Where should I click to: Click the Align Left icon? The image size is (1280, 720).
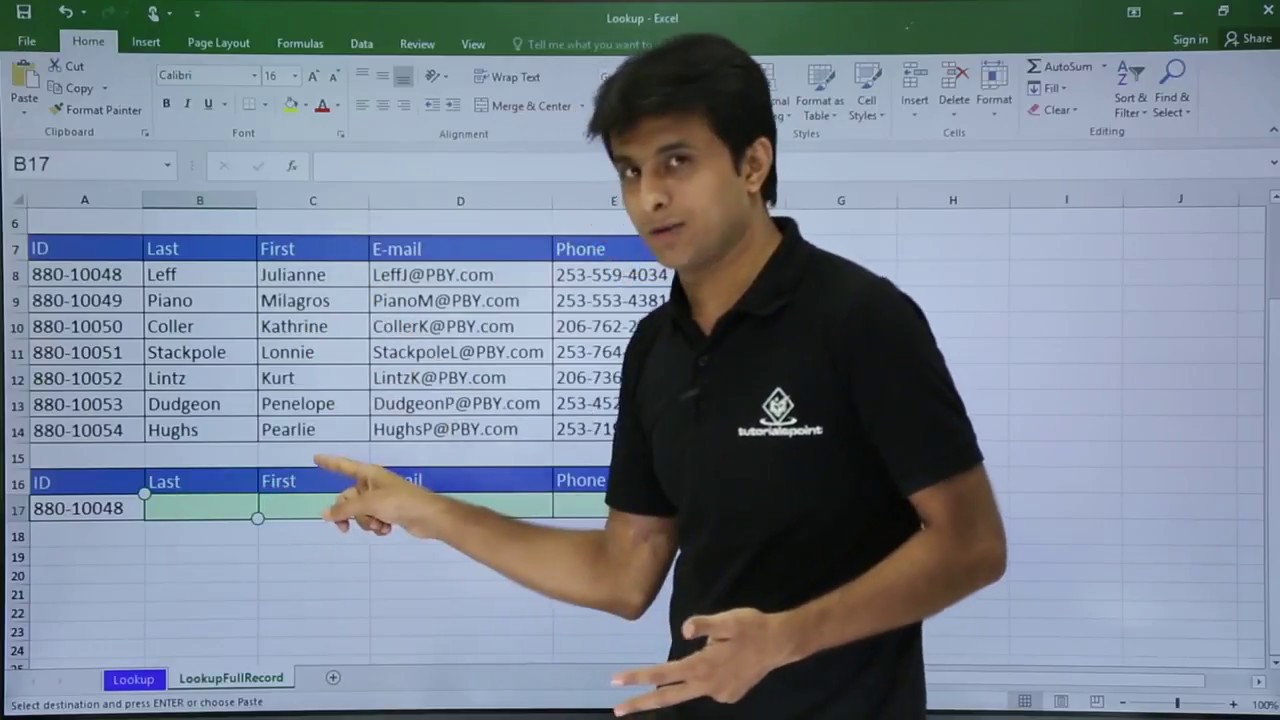coord(362,105)
